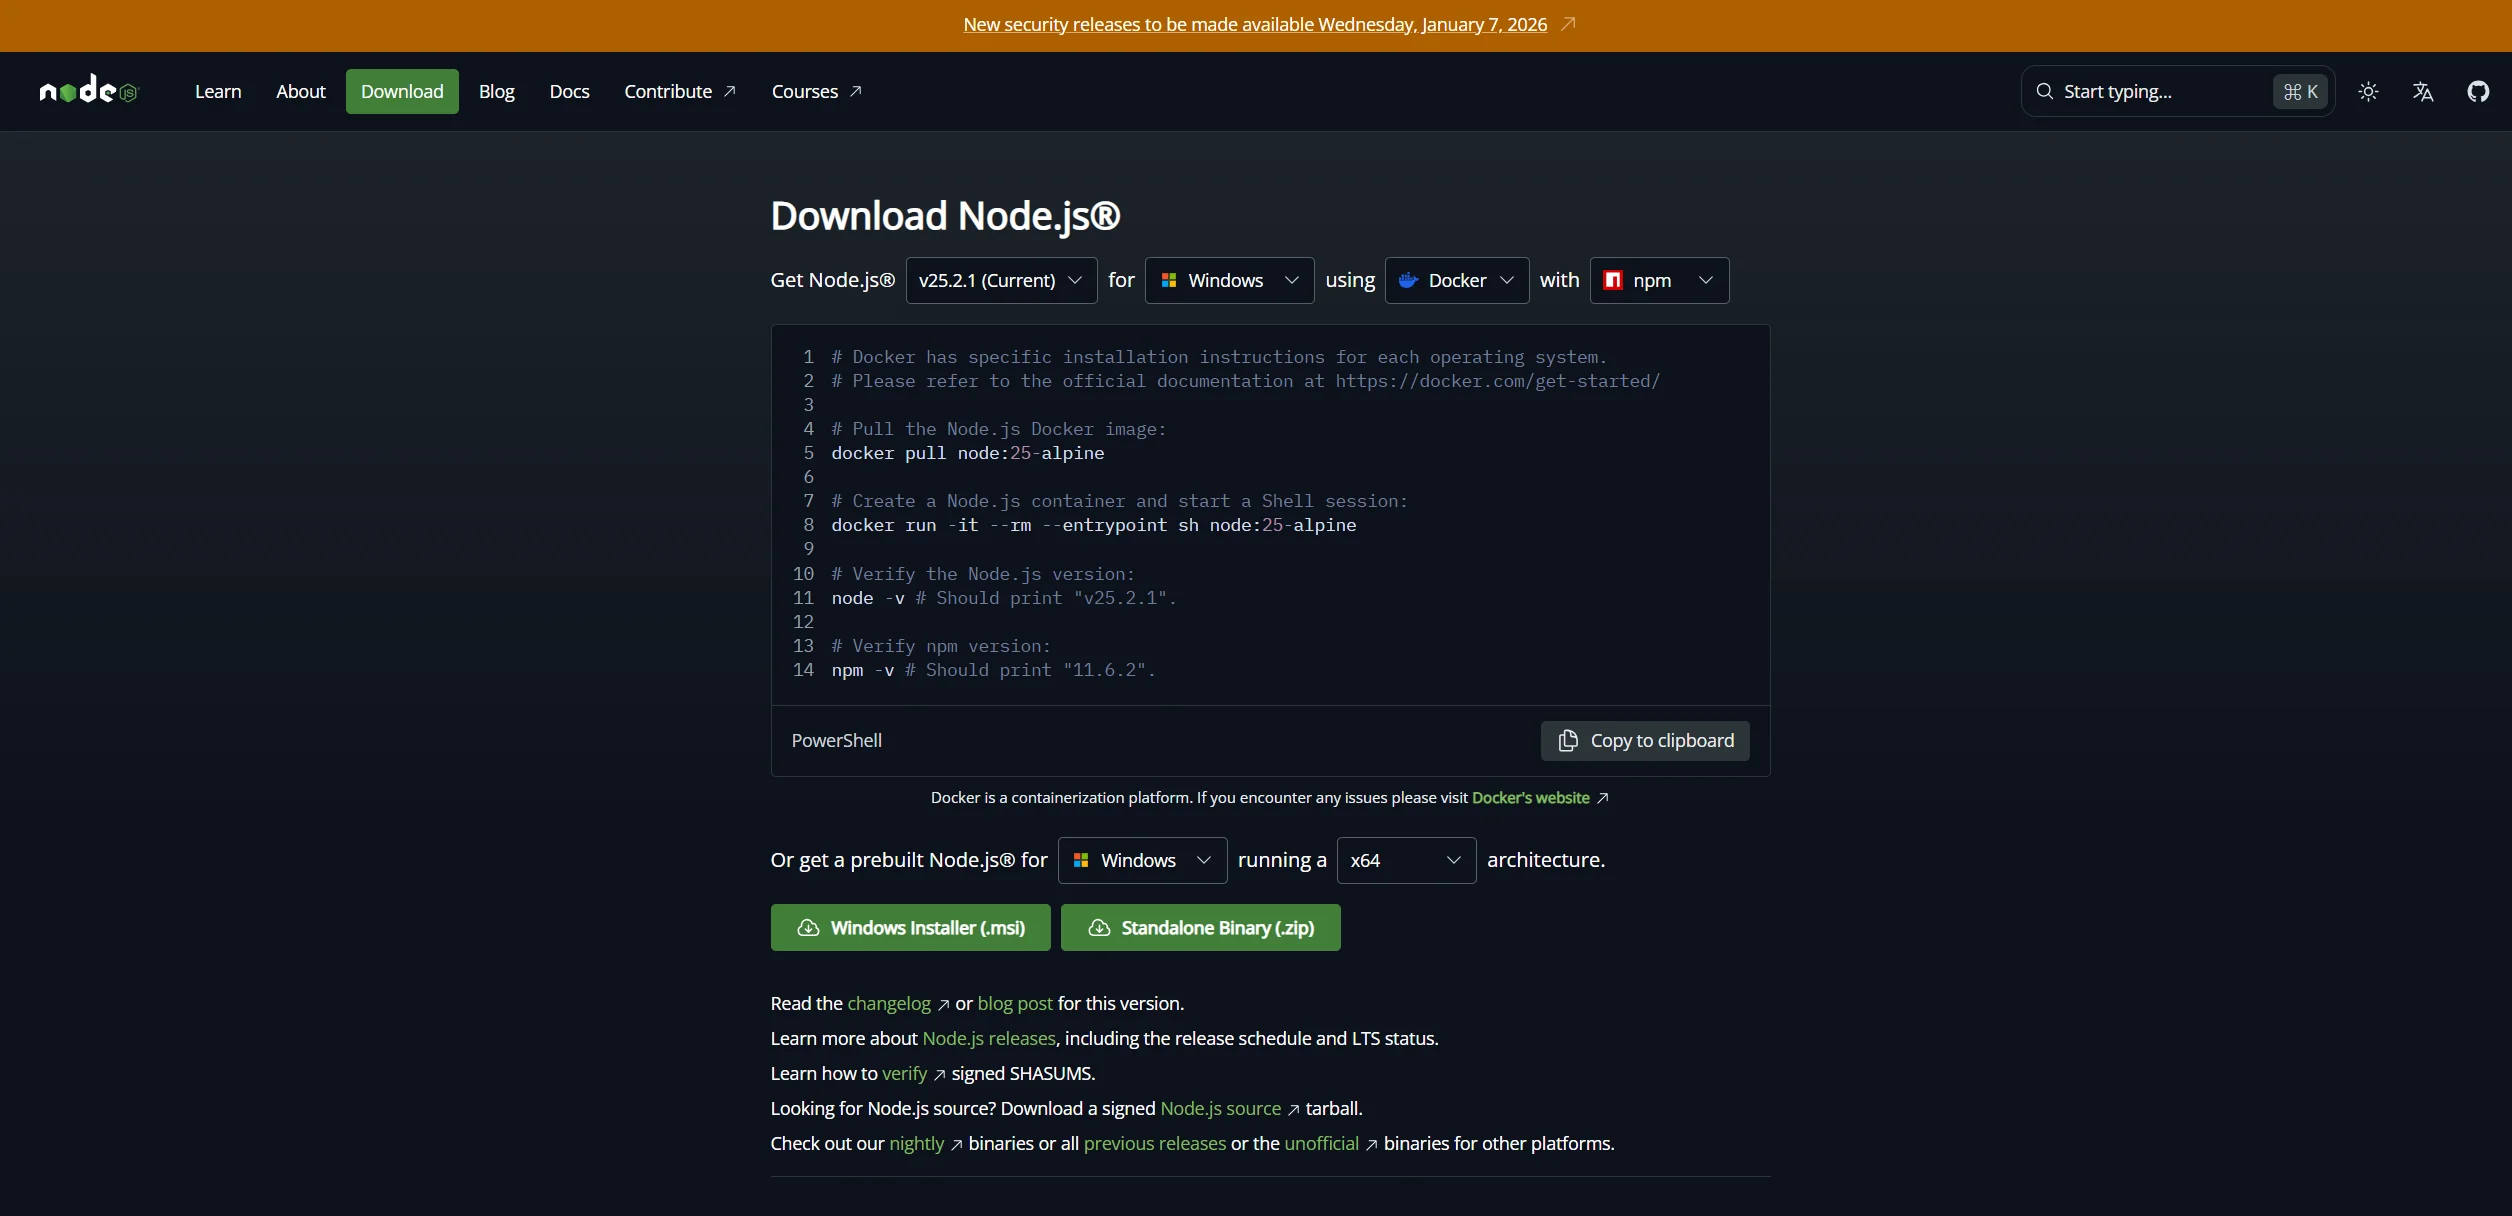The image size is (2512, 1216).
Task: Open the changelog for this version
Action: pos(888,1003)
